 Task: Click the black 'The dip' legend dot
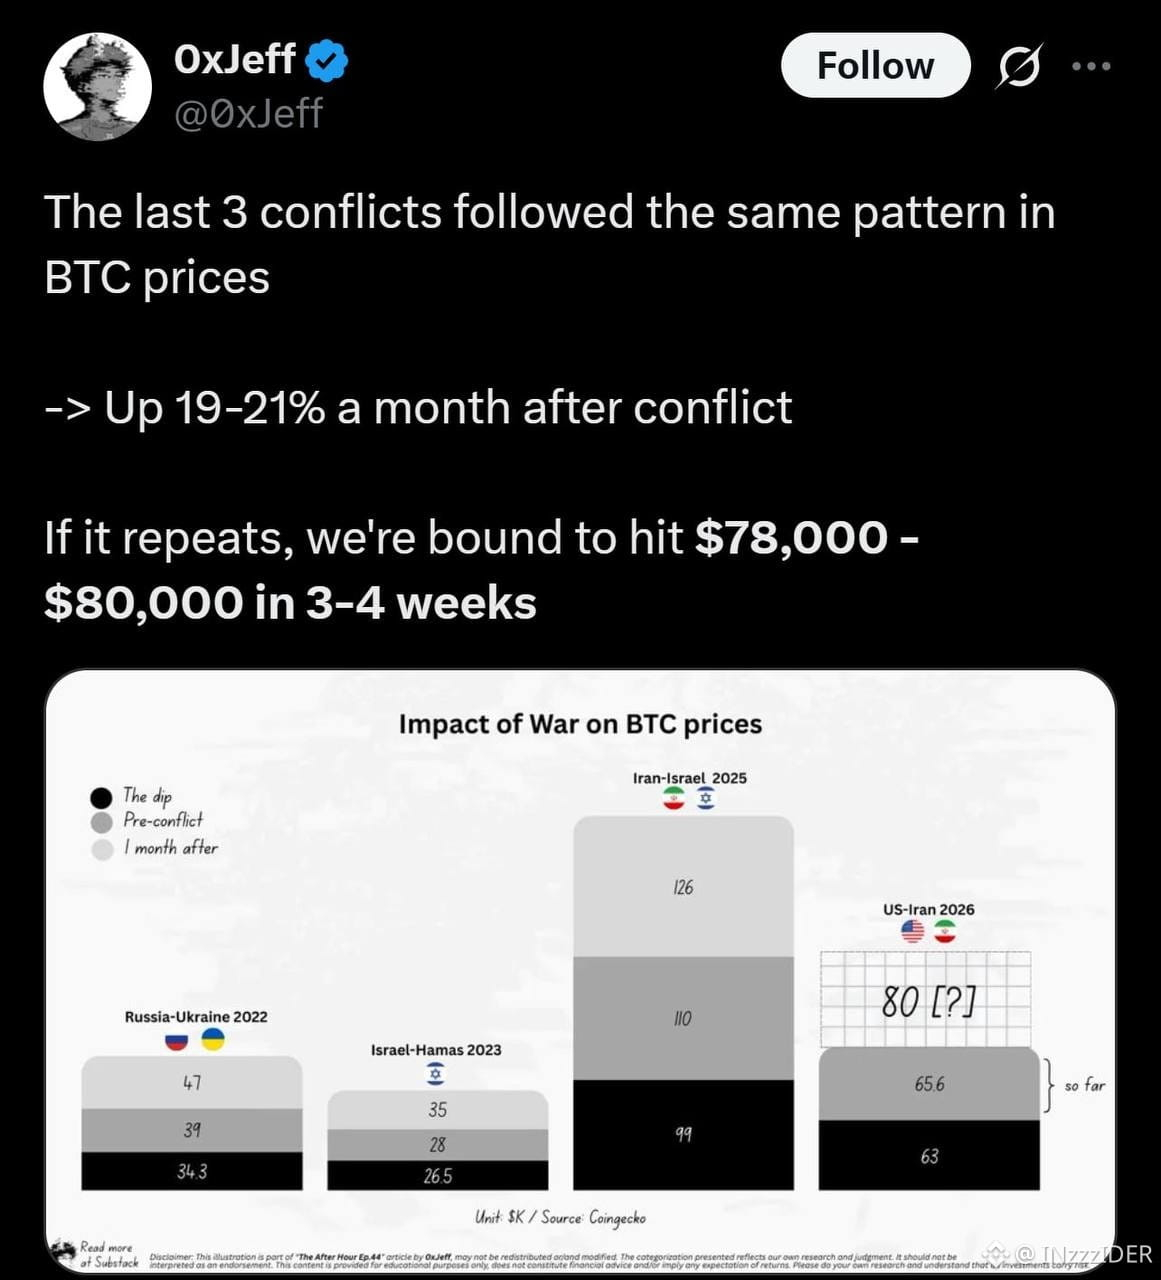pyautogui.click(x=101, y=797)
